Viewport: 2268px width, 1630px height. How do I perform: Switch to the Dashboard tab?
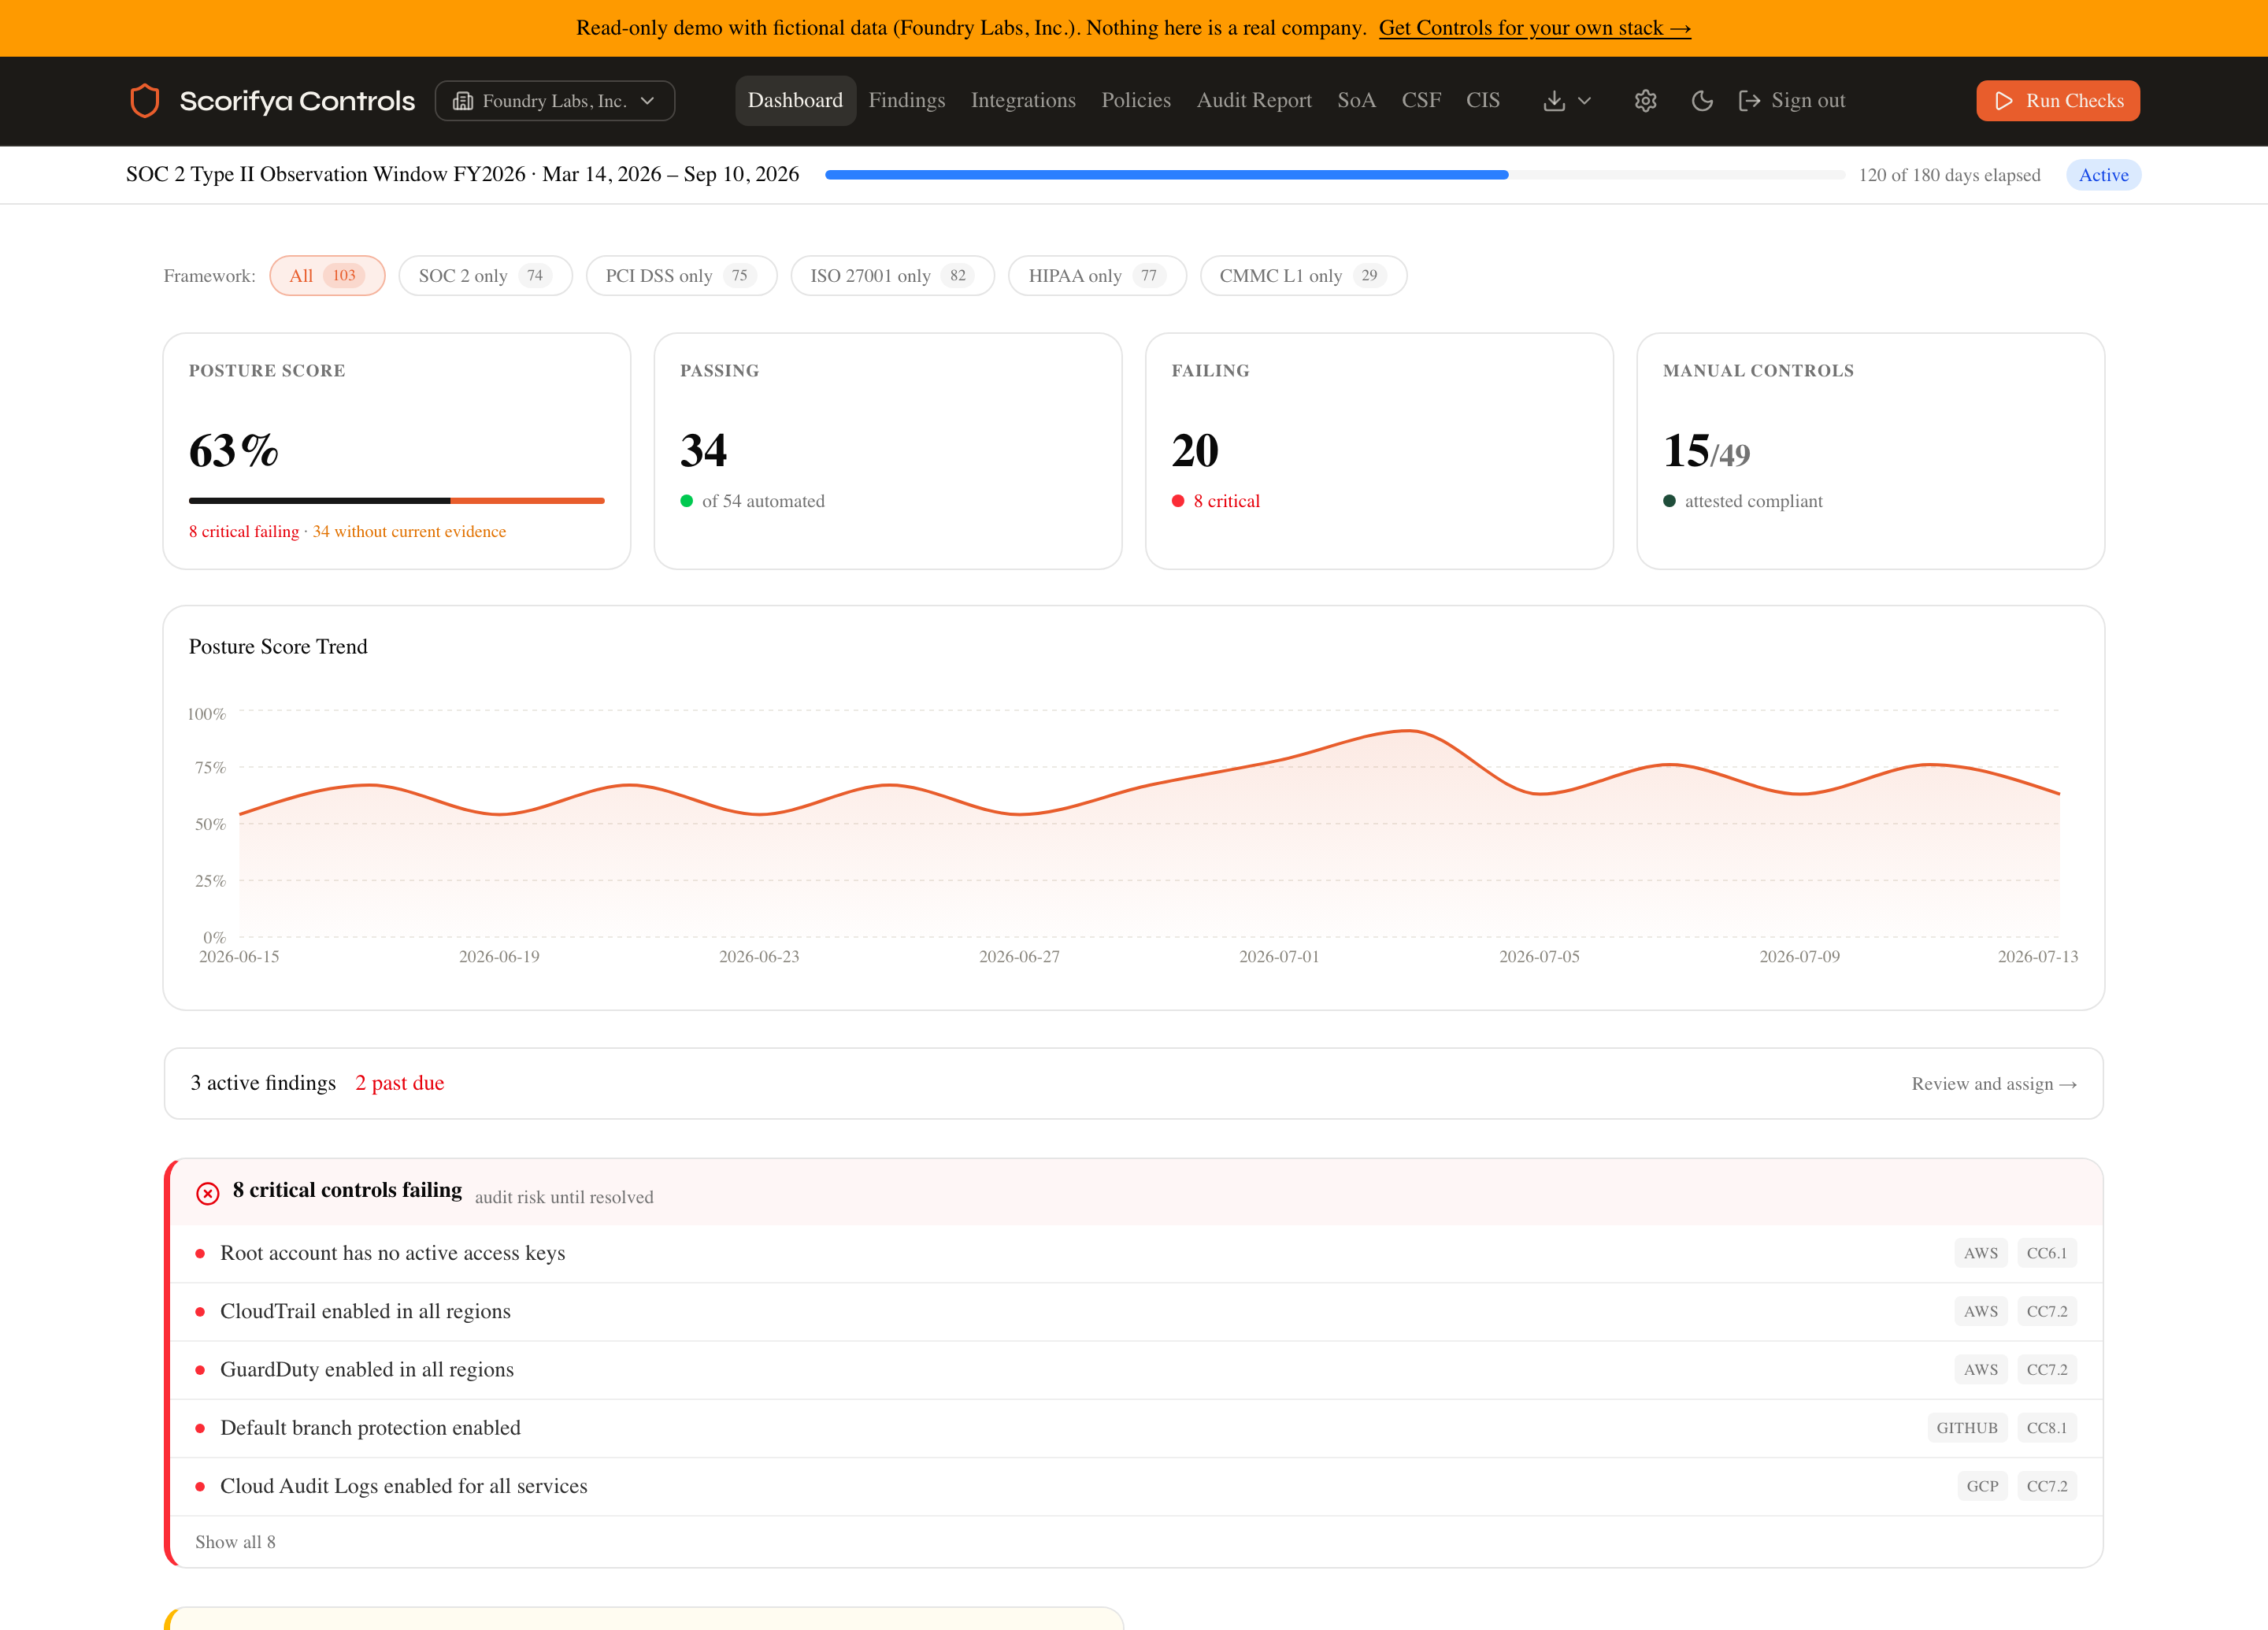tap(795, 101)
